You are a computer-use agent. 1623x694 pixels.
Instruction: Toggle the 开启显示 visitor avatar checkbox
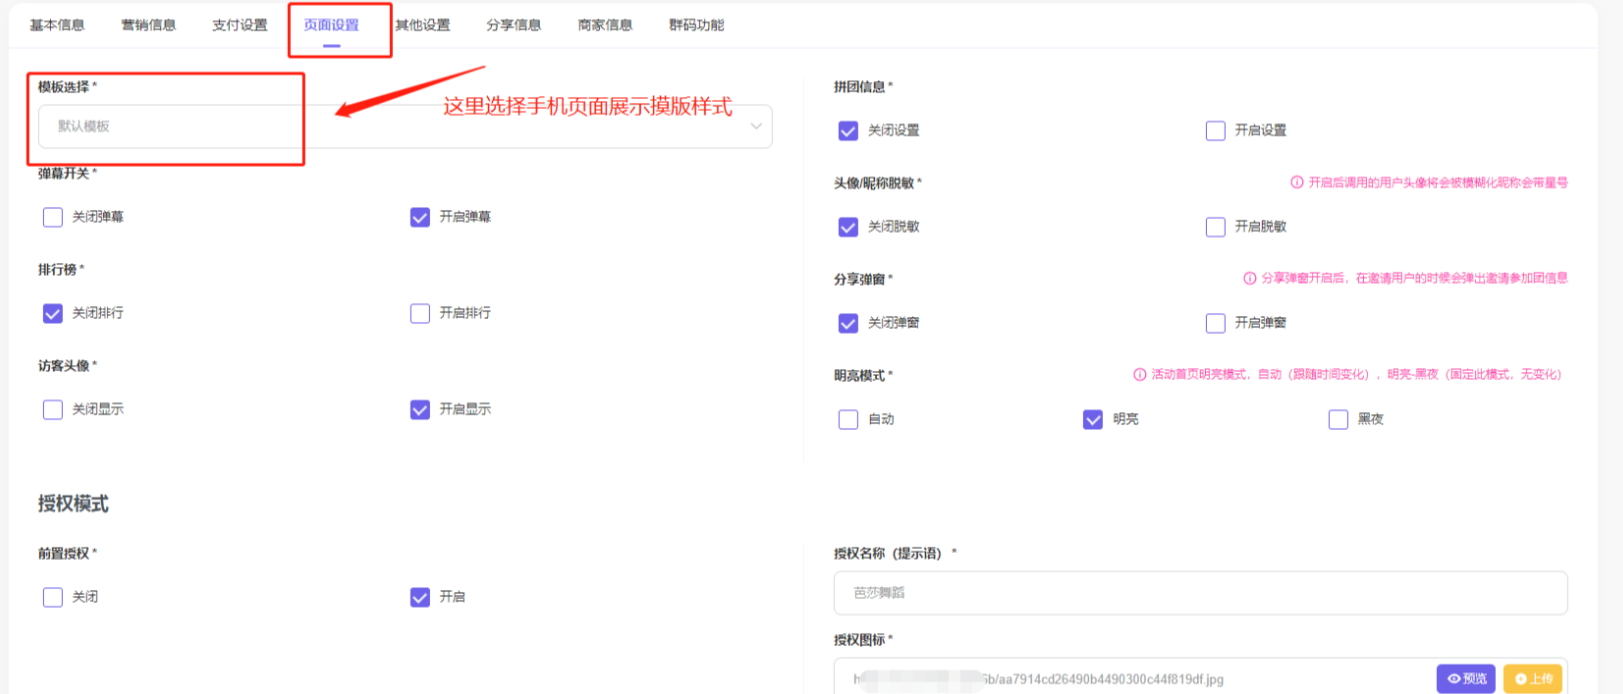click(420, 409)
